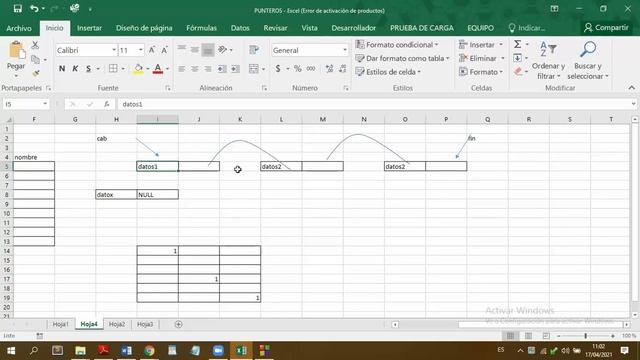Copy selection with the copy icon
The image size is (640, 360).
point(36,60)
